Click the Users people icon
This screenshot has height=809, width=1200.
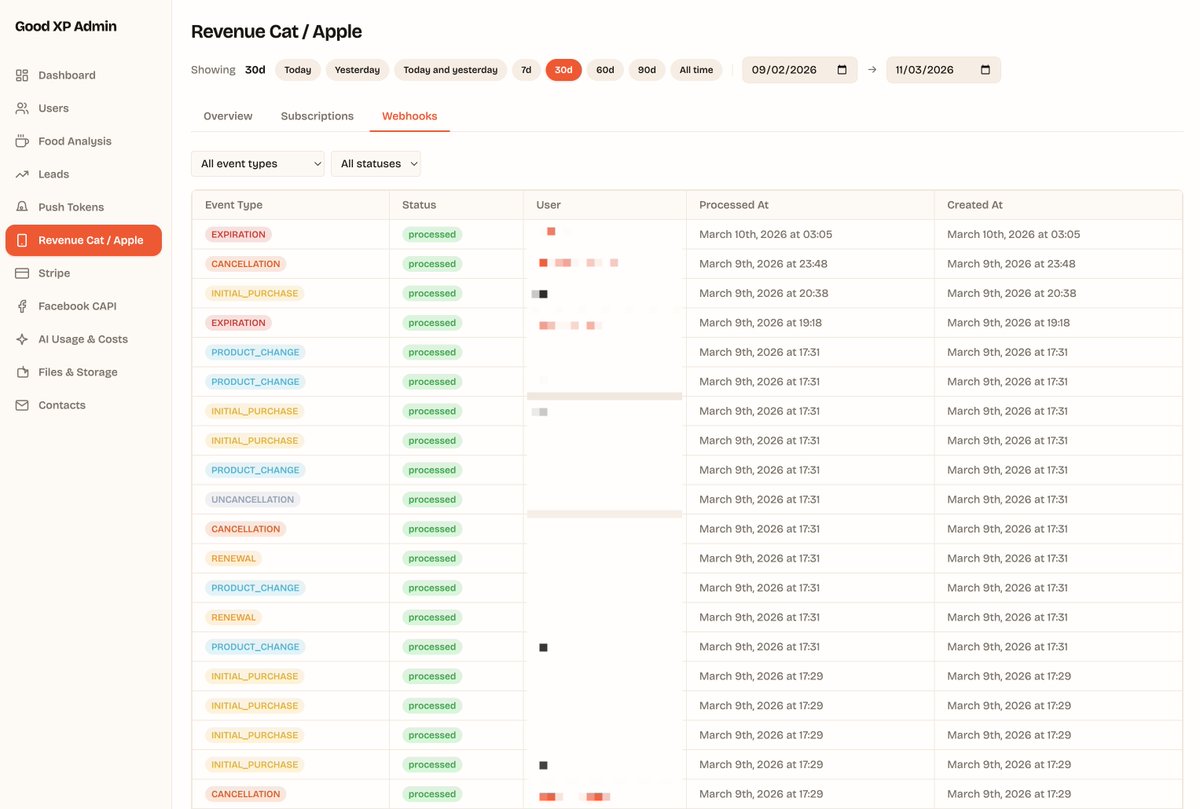click(x=22, y=108)
